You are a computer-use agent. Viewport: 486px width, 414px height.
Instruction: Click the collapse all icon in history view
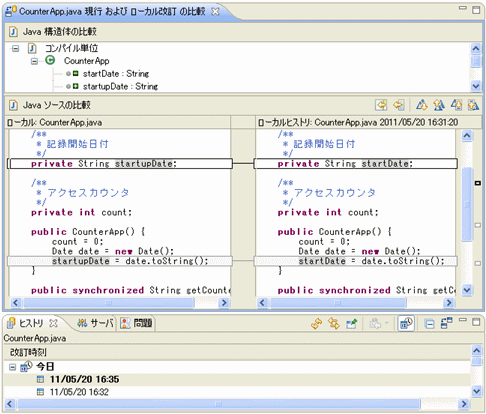pos(429,323)
